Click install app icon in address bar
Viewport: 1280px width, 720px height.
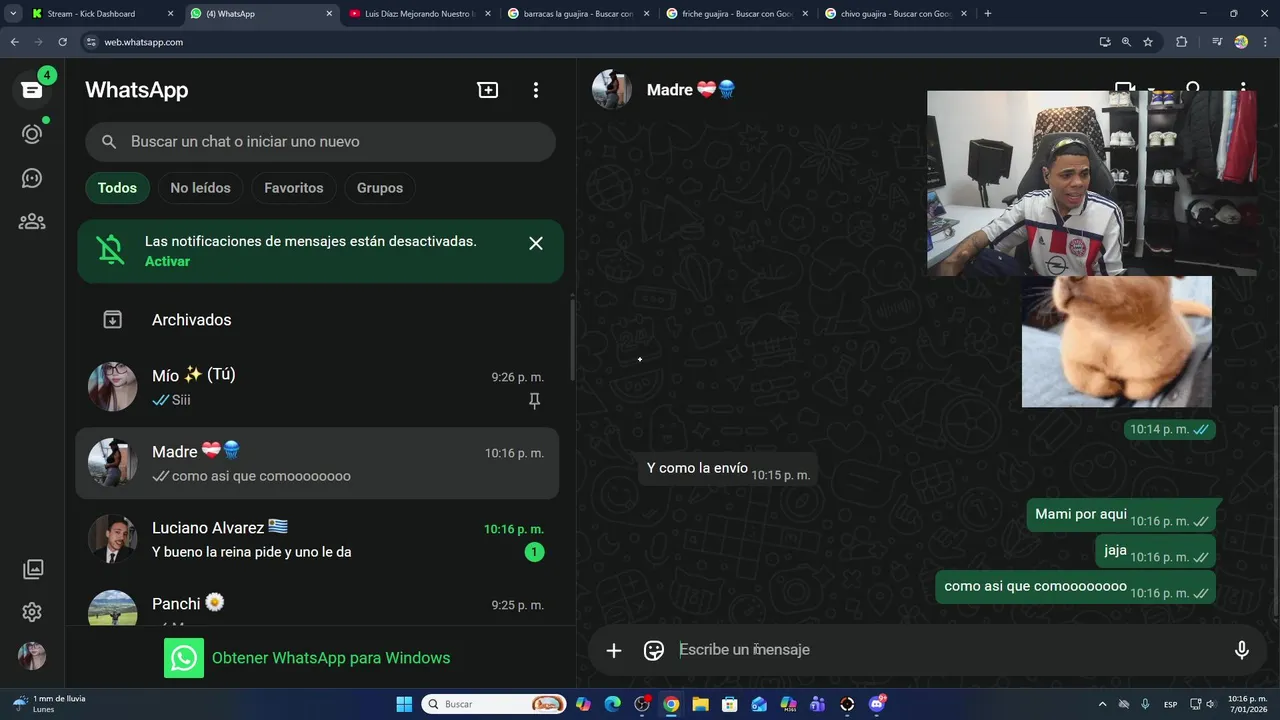pos(1105,42)
